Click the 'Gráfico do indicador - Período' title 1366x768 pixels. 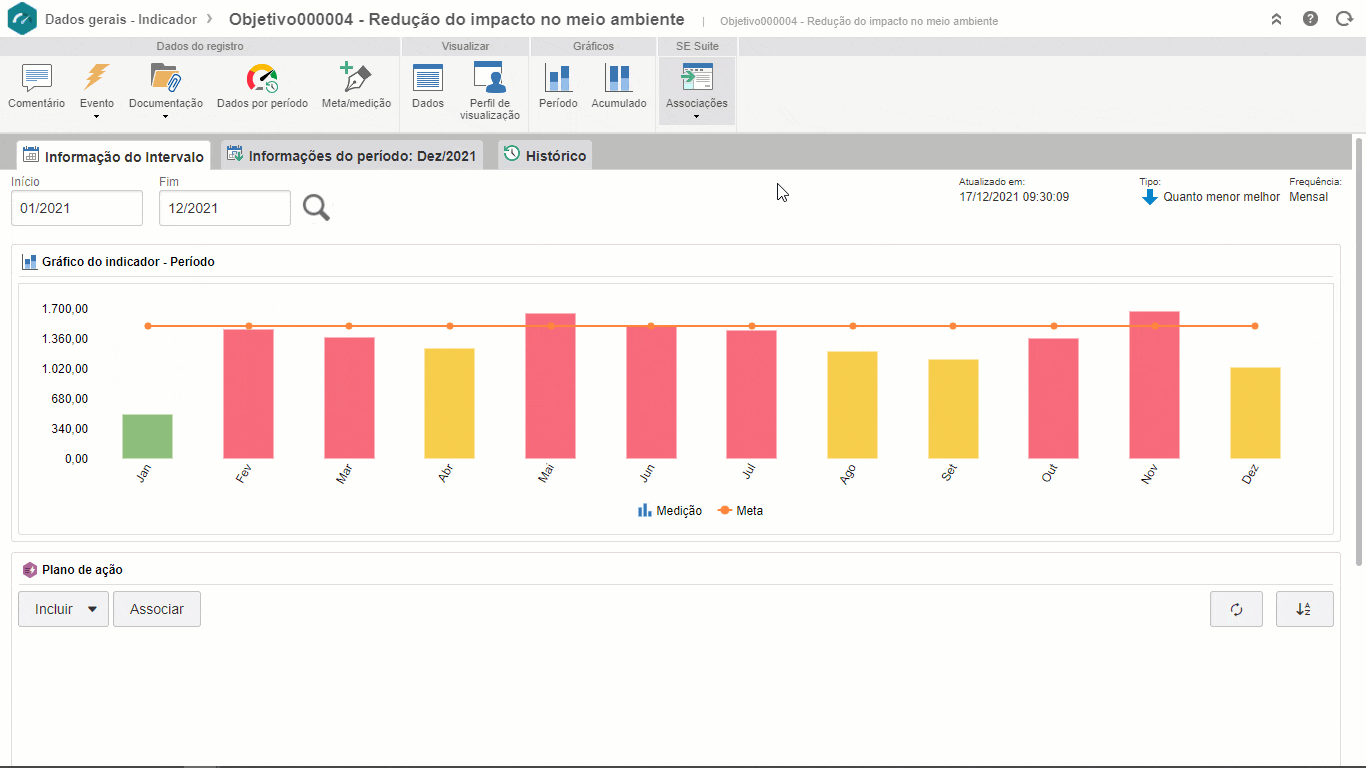(x=128, y=262)
